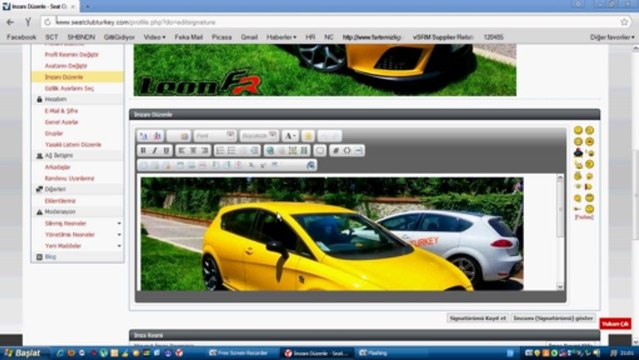The image size is (639, 360).
Task: Open the Başlat start menu
Action: [22, 353]
